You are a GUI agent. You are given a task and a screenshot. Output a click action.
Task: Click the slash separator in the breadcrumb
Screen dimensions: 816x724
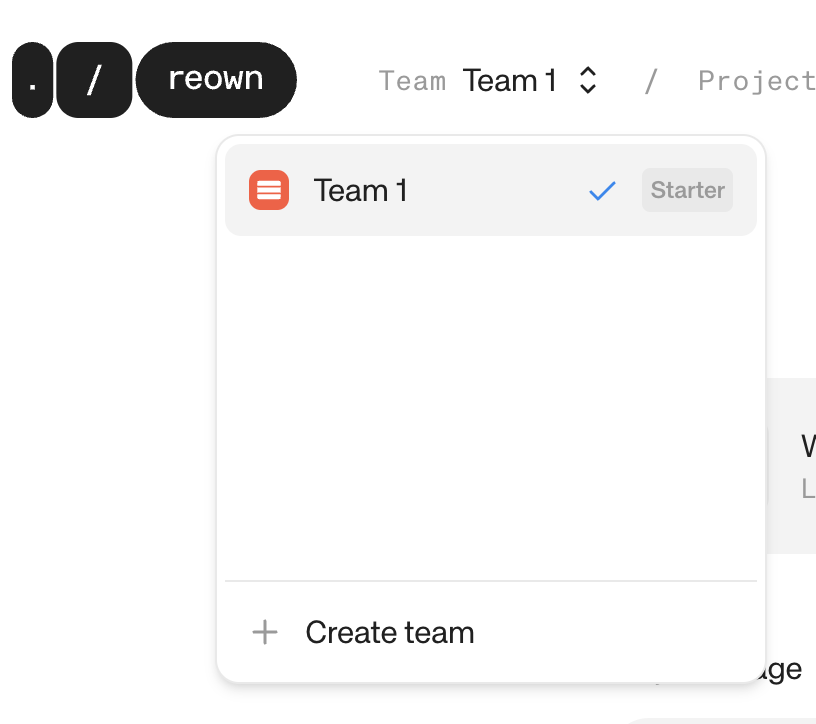(x=650, y=80)
